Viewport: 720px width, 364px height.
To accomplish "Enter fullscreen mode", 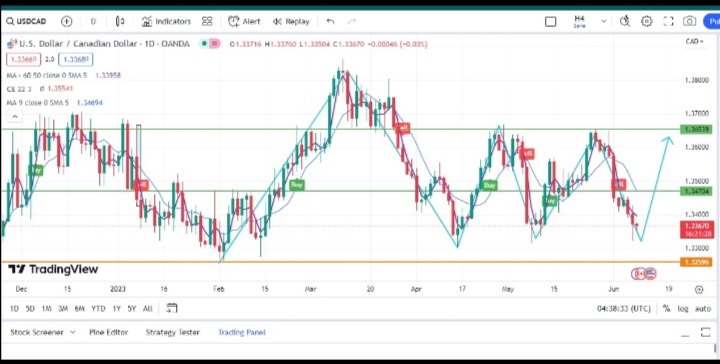I will [668, 21].
